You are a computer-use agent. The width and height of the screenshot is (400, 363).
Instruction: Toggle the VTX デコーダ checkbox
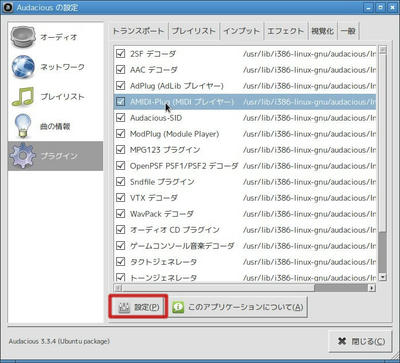[120, 198]
